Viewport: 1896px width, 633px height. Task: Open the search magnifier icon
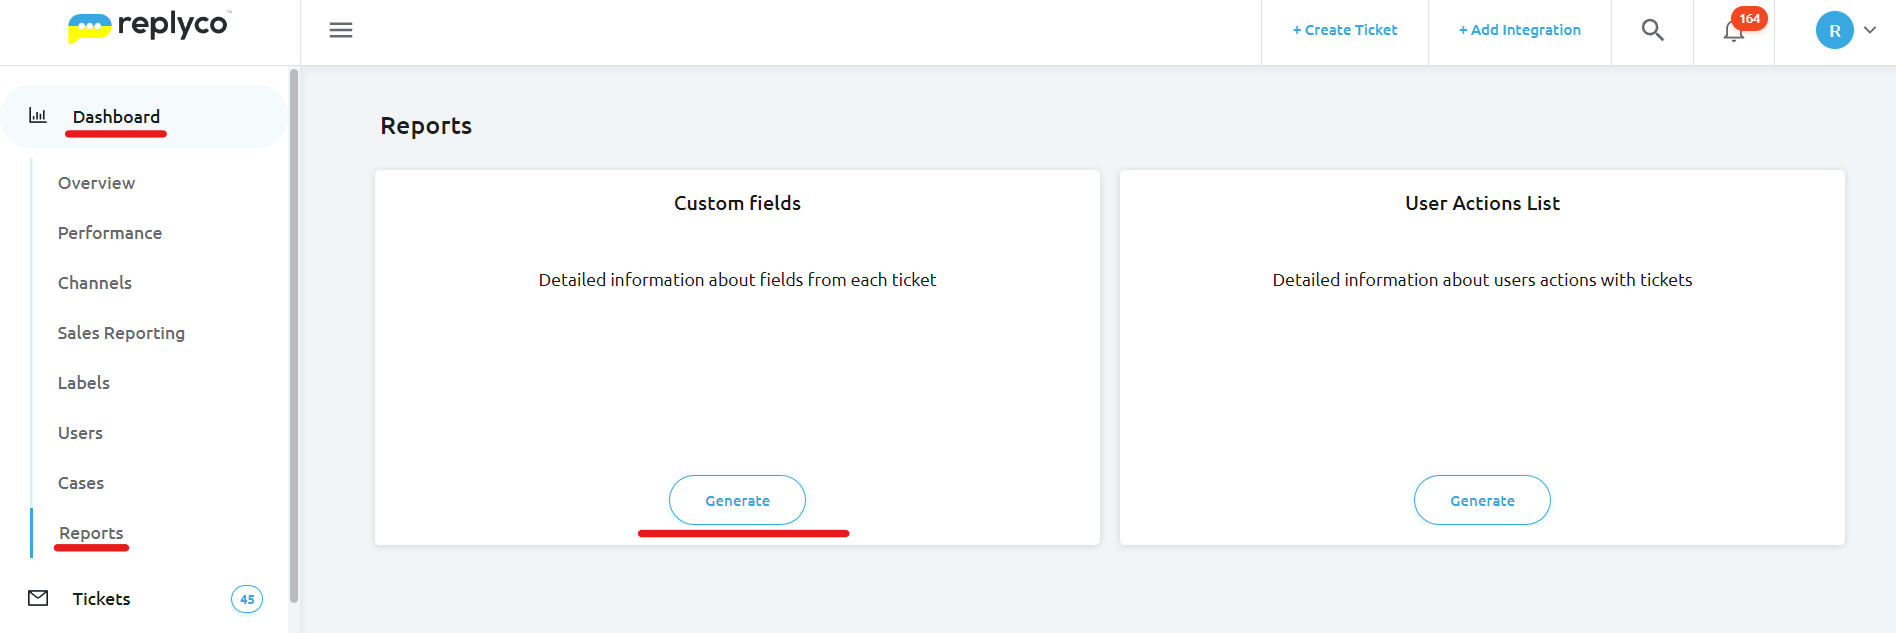[1652, 30]
